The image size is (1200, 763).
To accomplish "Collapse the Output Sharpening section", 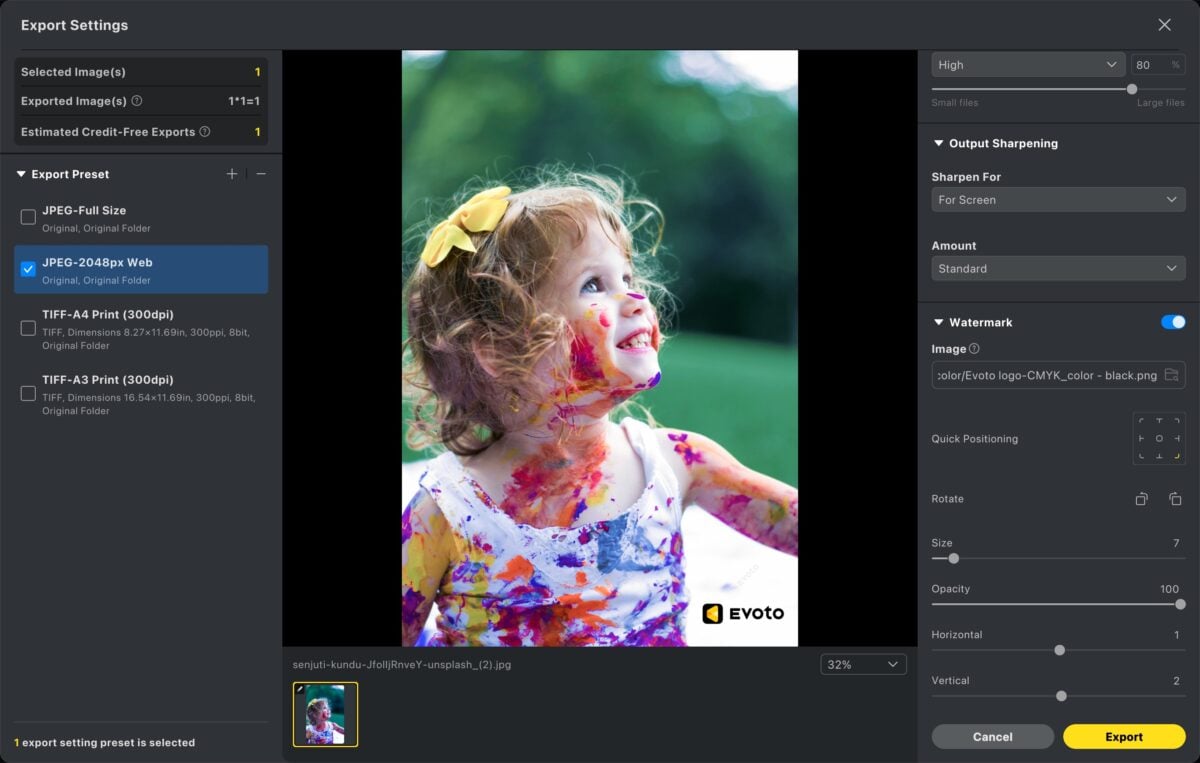I will [x=938, y=143].
